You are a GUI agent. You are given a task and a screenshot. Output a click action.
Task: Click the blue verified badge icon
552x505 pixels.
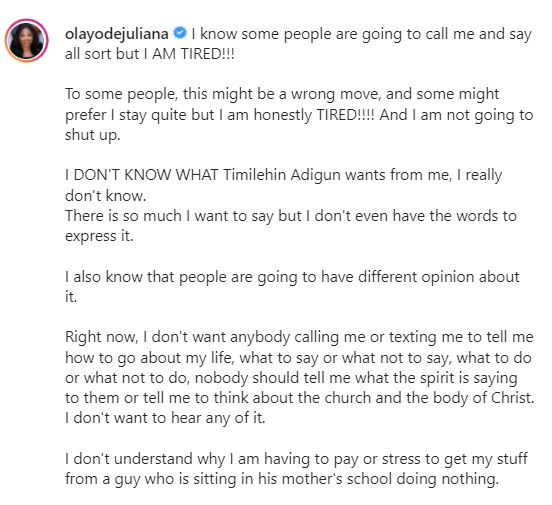pyautogui.click(x=180, y=33)
